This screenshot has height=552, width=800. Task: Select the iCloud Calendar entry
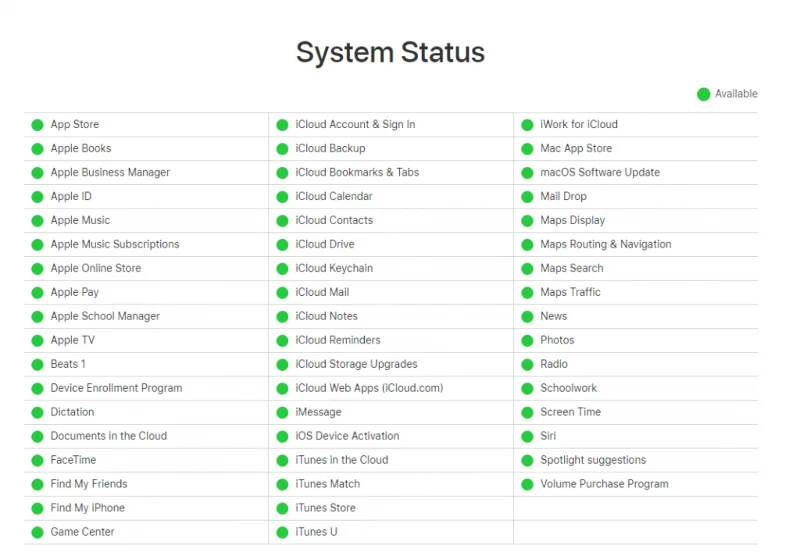click(x=334, y=196)
